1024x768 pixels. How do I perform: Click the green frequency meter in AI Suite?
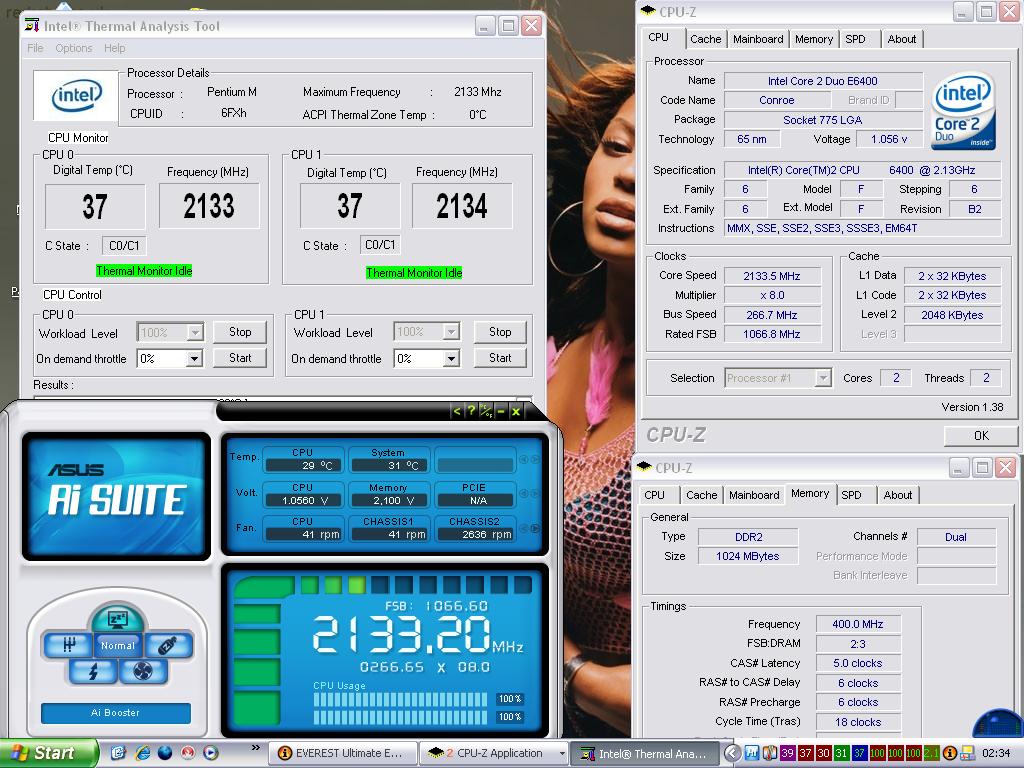258,651
